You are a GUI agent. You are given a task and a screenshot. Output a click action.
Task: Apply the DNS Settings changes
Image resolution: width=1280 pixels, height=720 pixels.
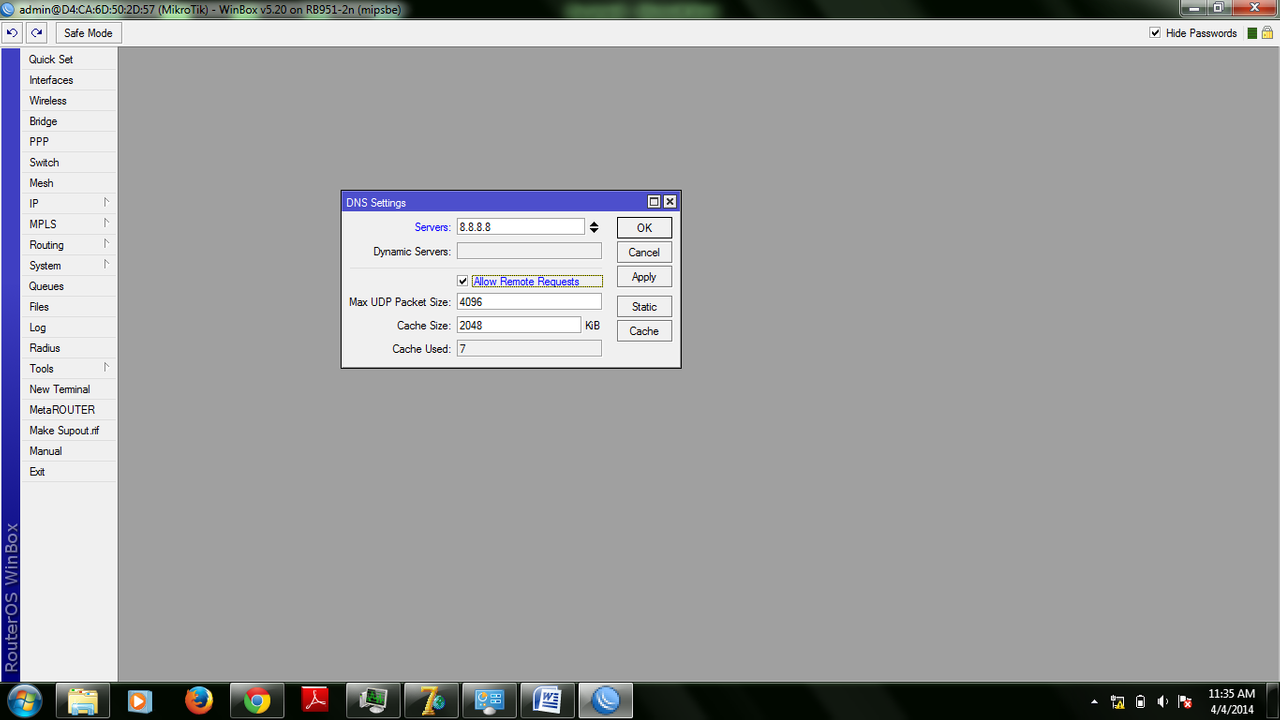pyautogui.click(x=644, y=277)
